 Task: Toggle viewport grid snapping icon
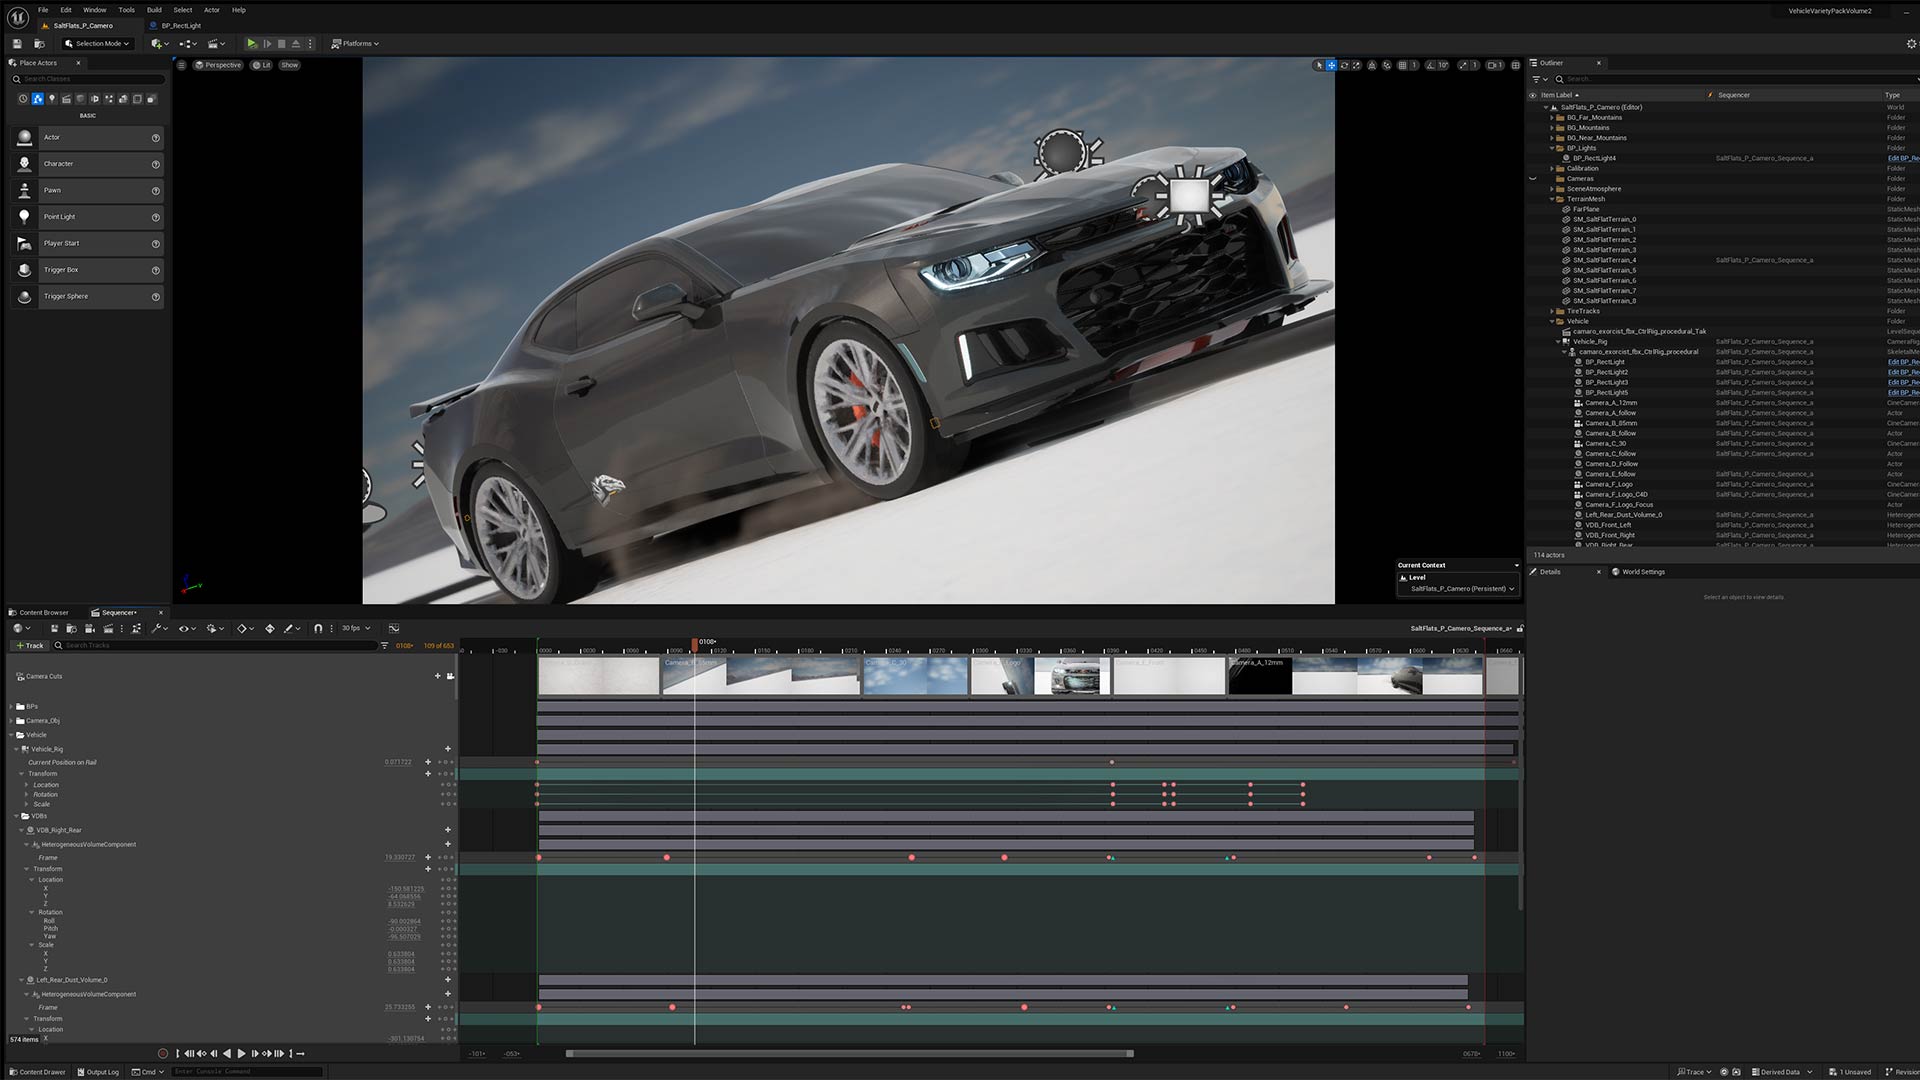[1402, 65]
